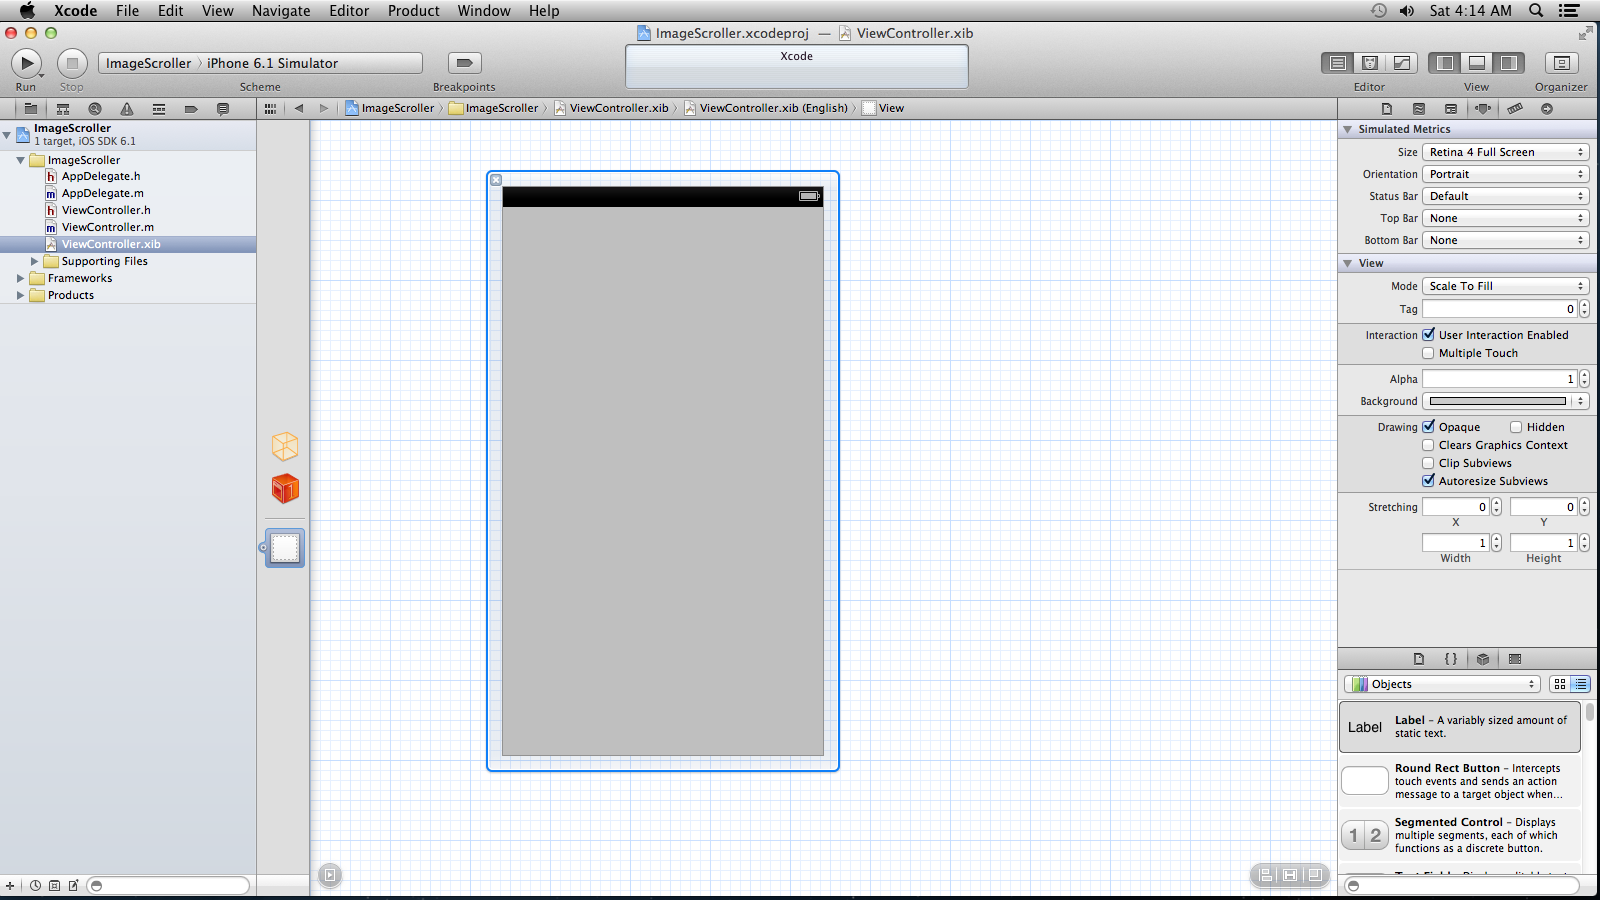This screenshot has width=1600, height=900.
Task: Disable User Interaction Enabled checkbox
Action: [1428, 335]
